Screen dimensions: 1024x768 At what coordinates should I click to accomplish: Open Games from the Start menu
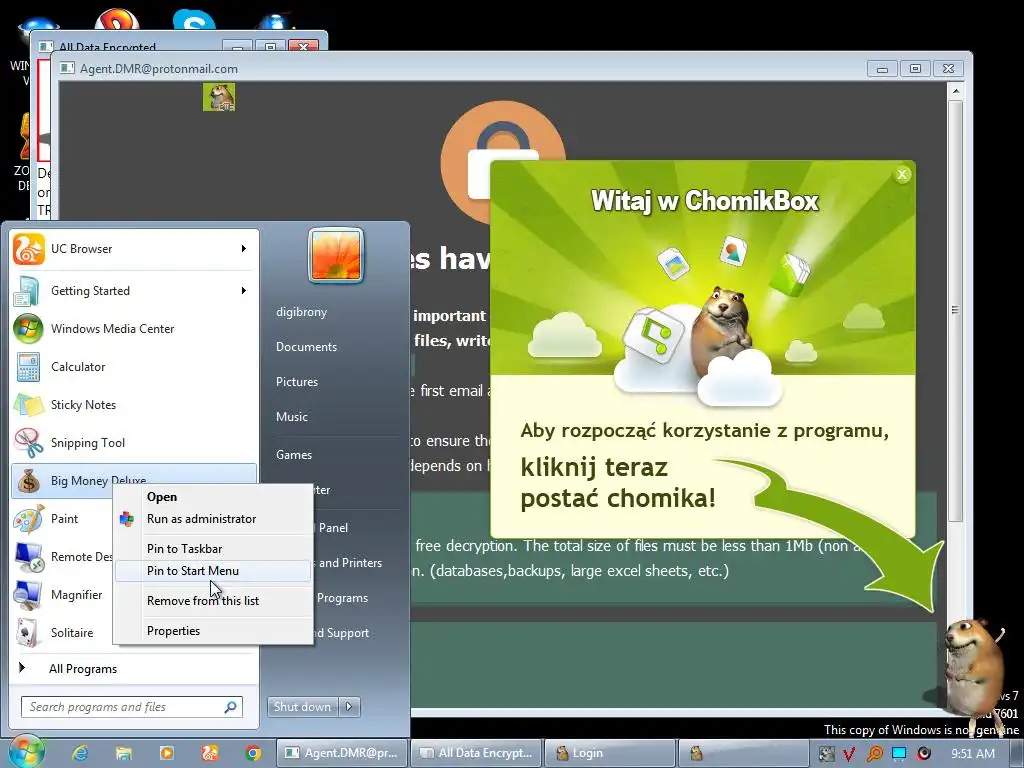(294, 455)
